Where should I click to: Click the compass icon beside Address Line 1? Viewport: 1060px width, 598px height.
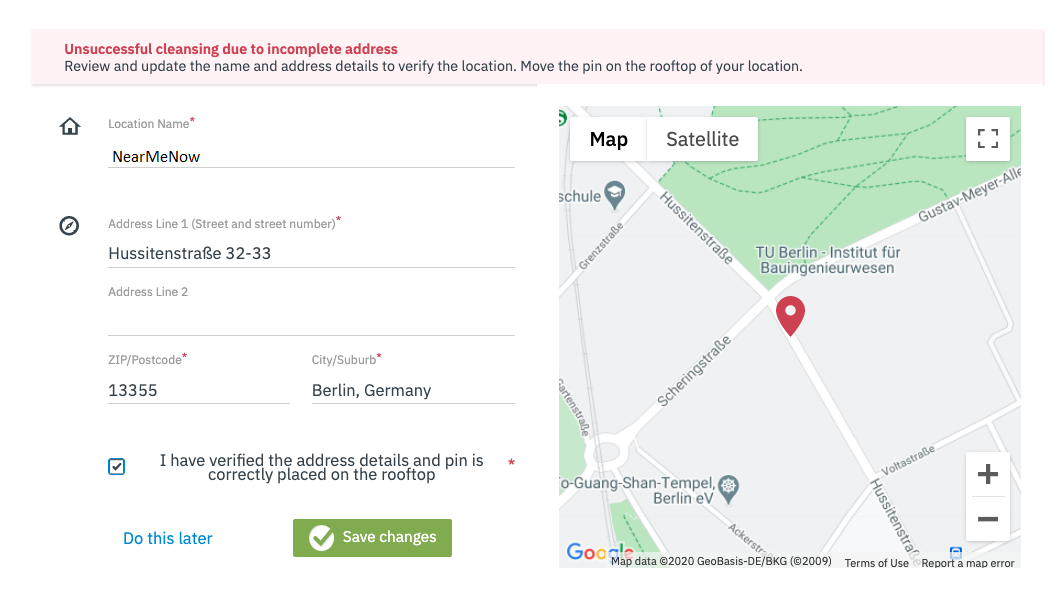tap(69, 226)
